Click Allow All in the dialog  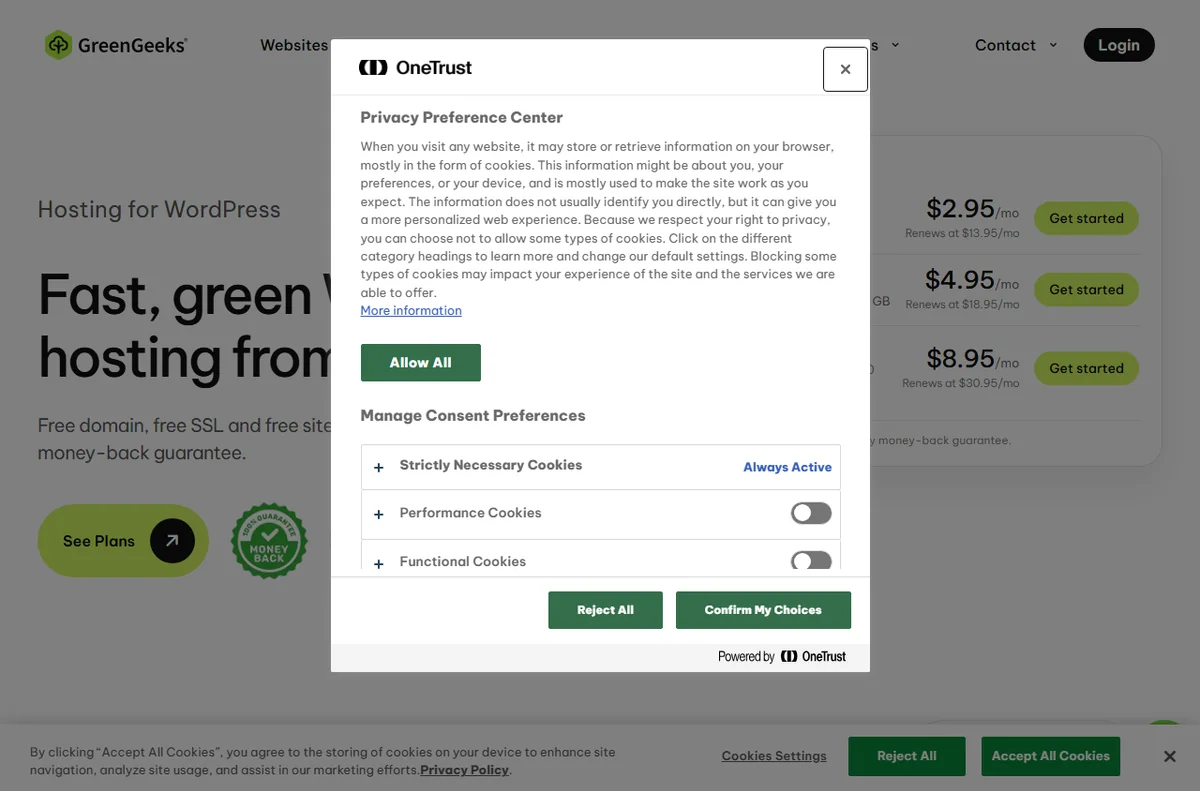(x=421, y=363)
